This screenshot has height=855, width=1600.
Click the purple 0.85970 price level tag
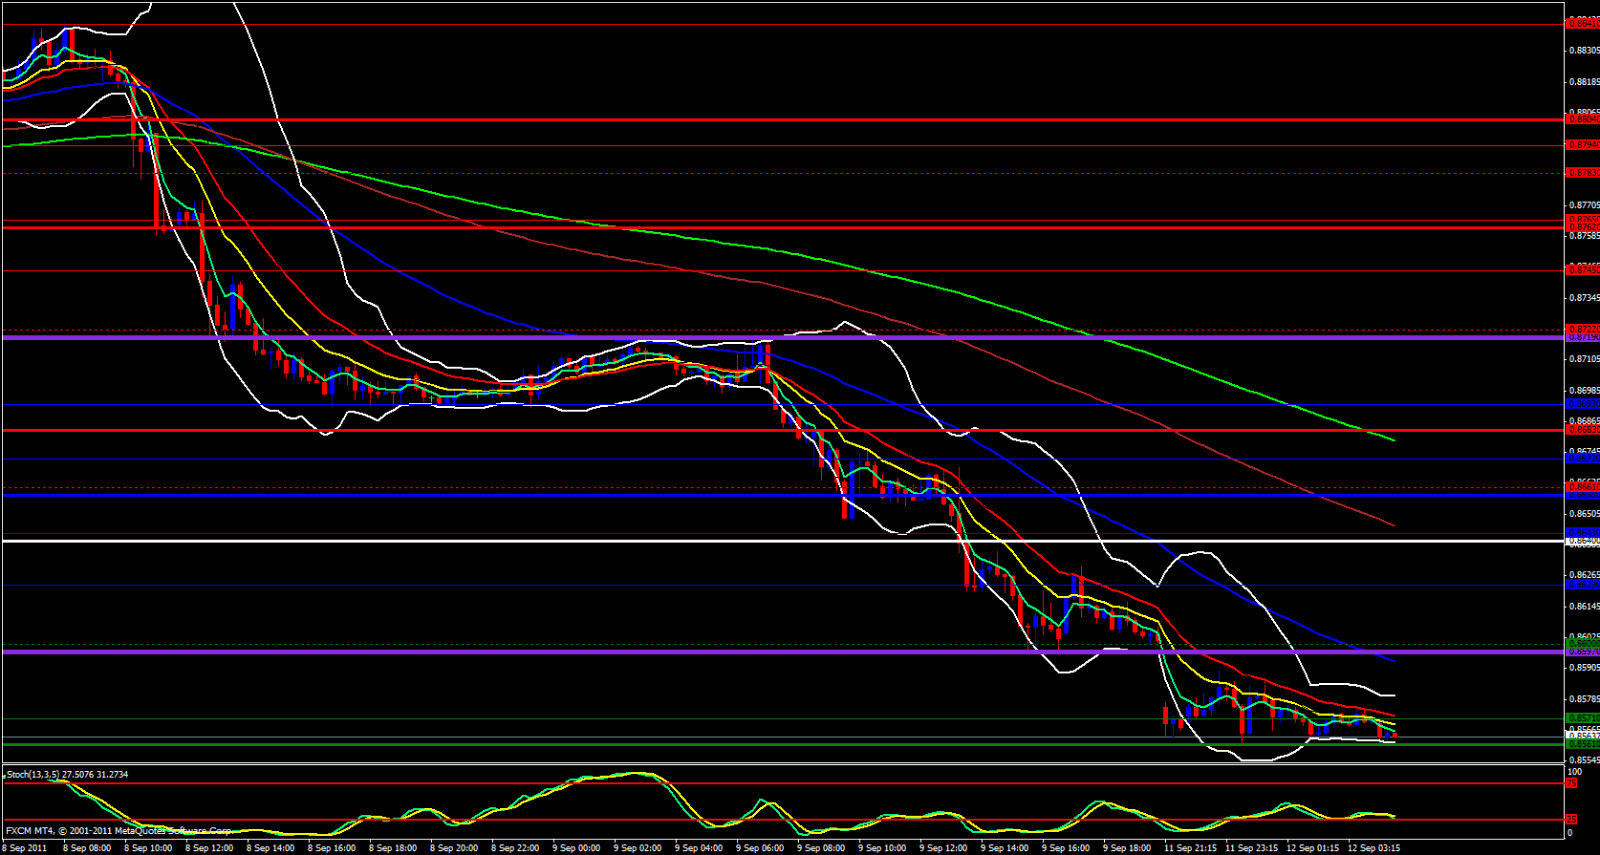tap(1582, 652)
